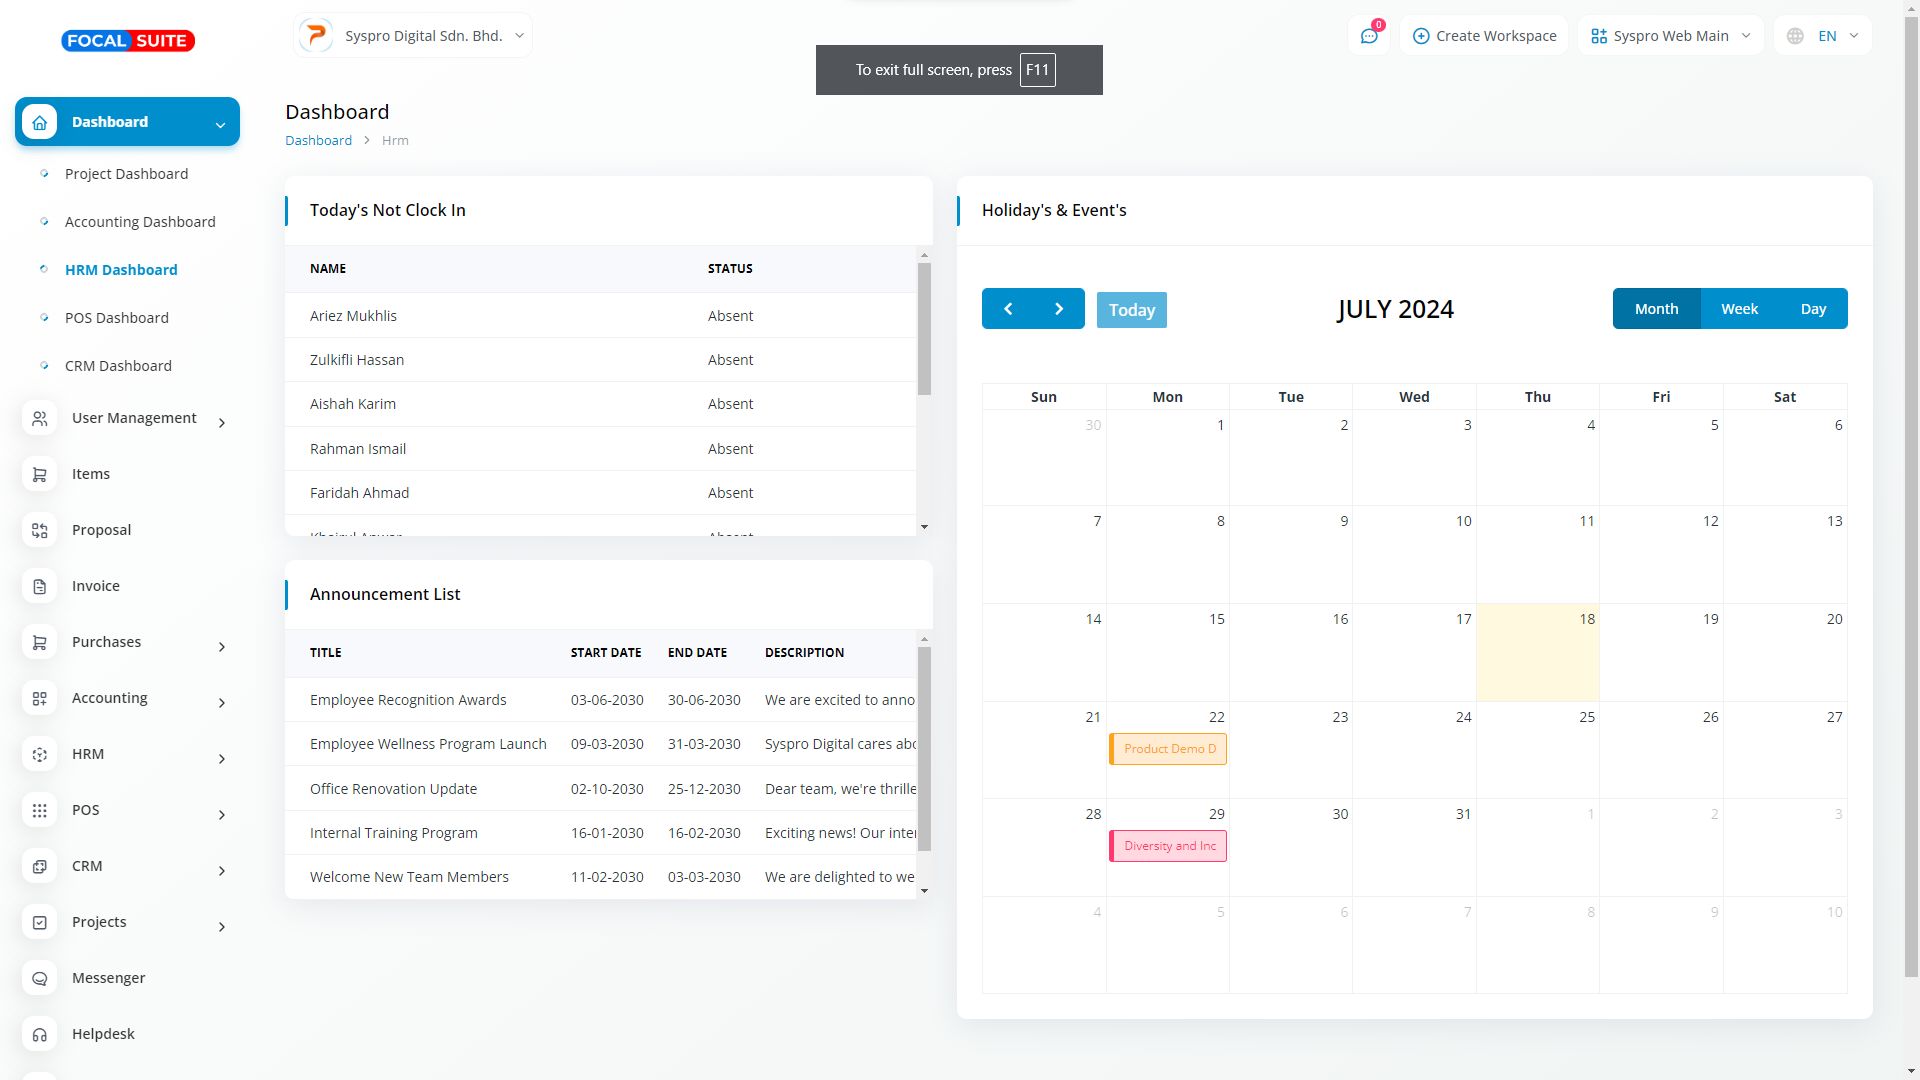Open the Invoice document icon
The height and width of the screenshot is (1080, 1920).
click(x=40, y=586)
